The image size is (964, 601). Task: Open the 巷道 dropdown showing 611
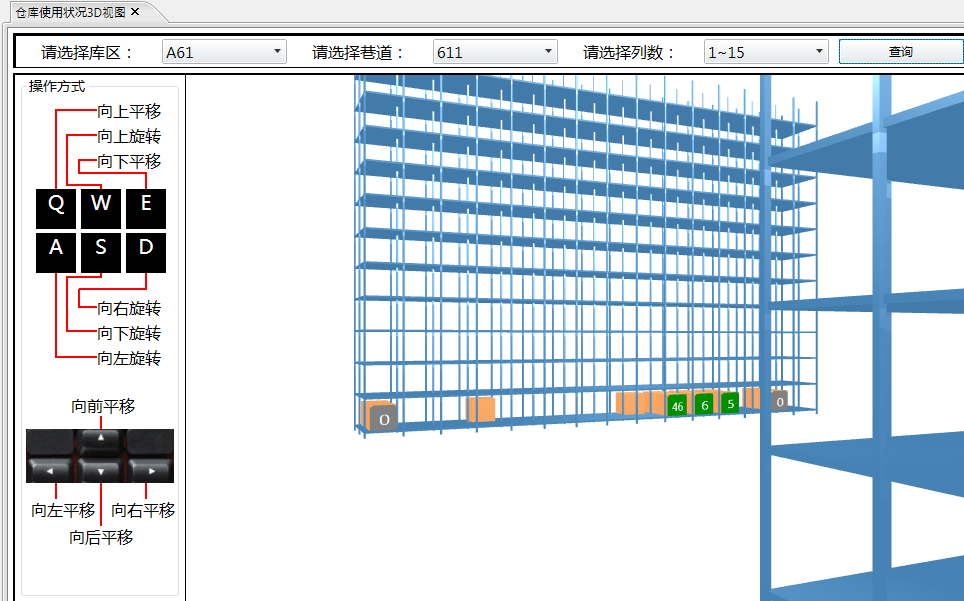[x=495, y=52]
